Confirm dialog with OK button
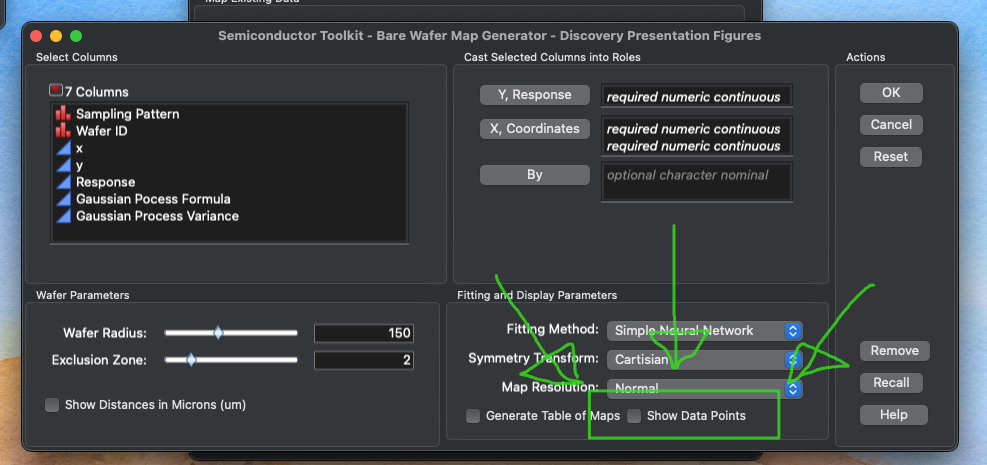Image resolution: width=987 pixels, height=465 pixels. 891,92
